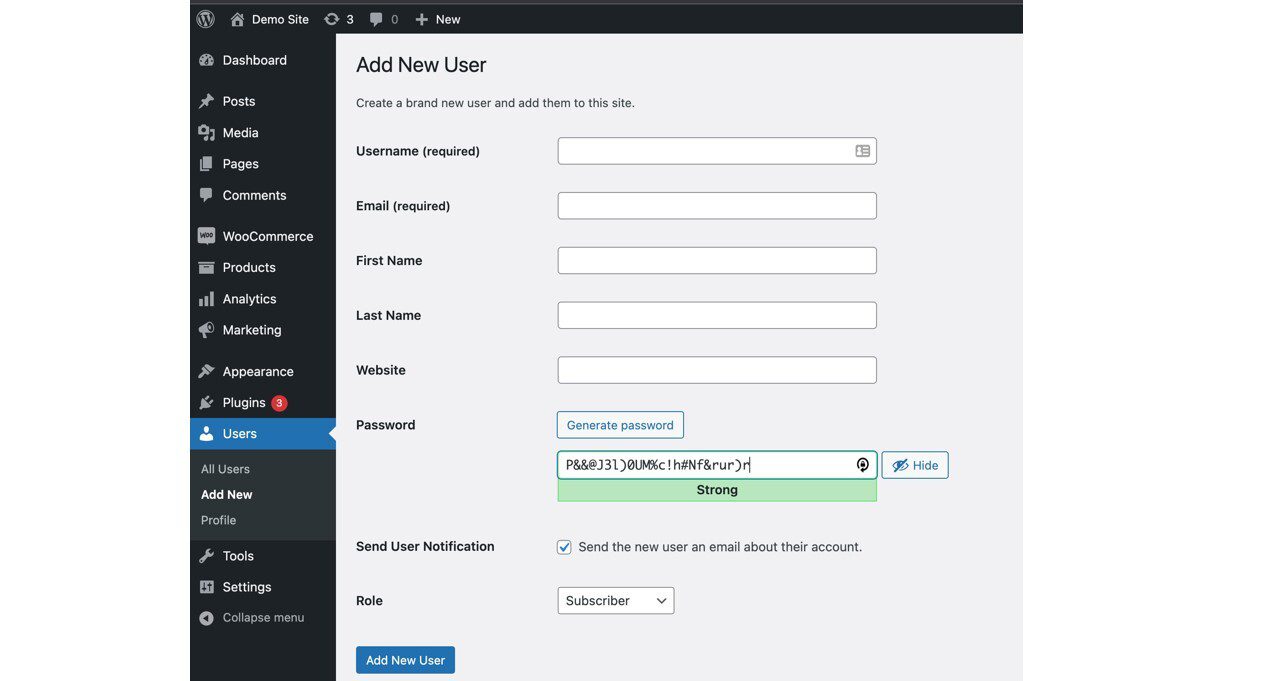Open the Role dropdown
The height and width of the screenshot is (681, 1278).
pyautogui.click(x=615, y=601)
